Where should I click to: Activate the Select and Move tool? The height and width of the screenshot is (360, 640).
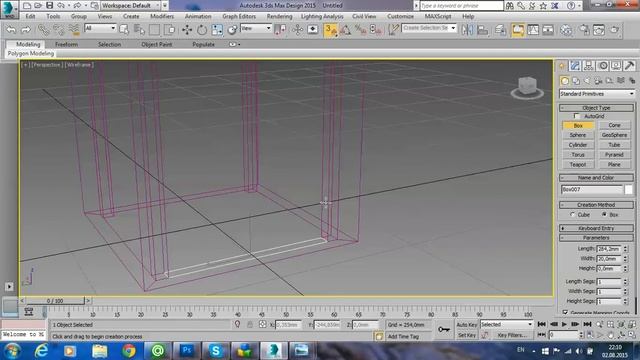pyautogui.click(x=187, y=30)
